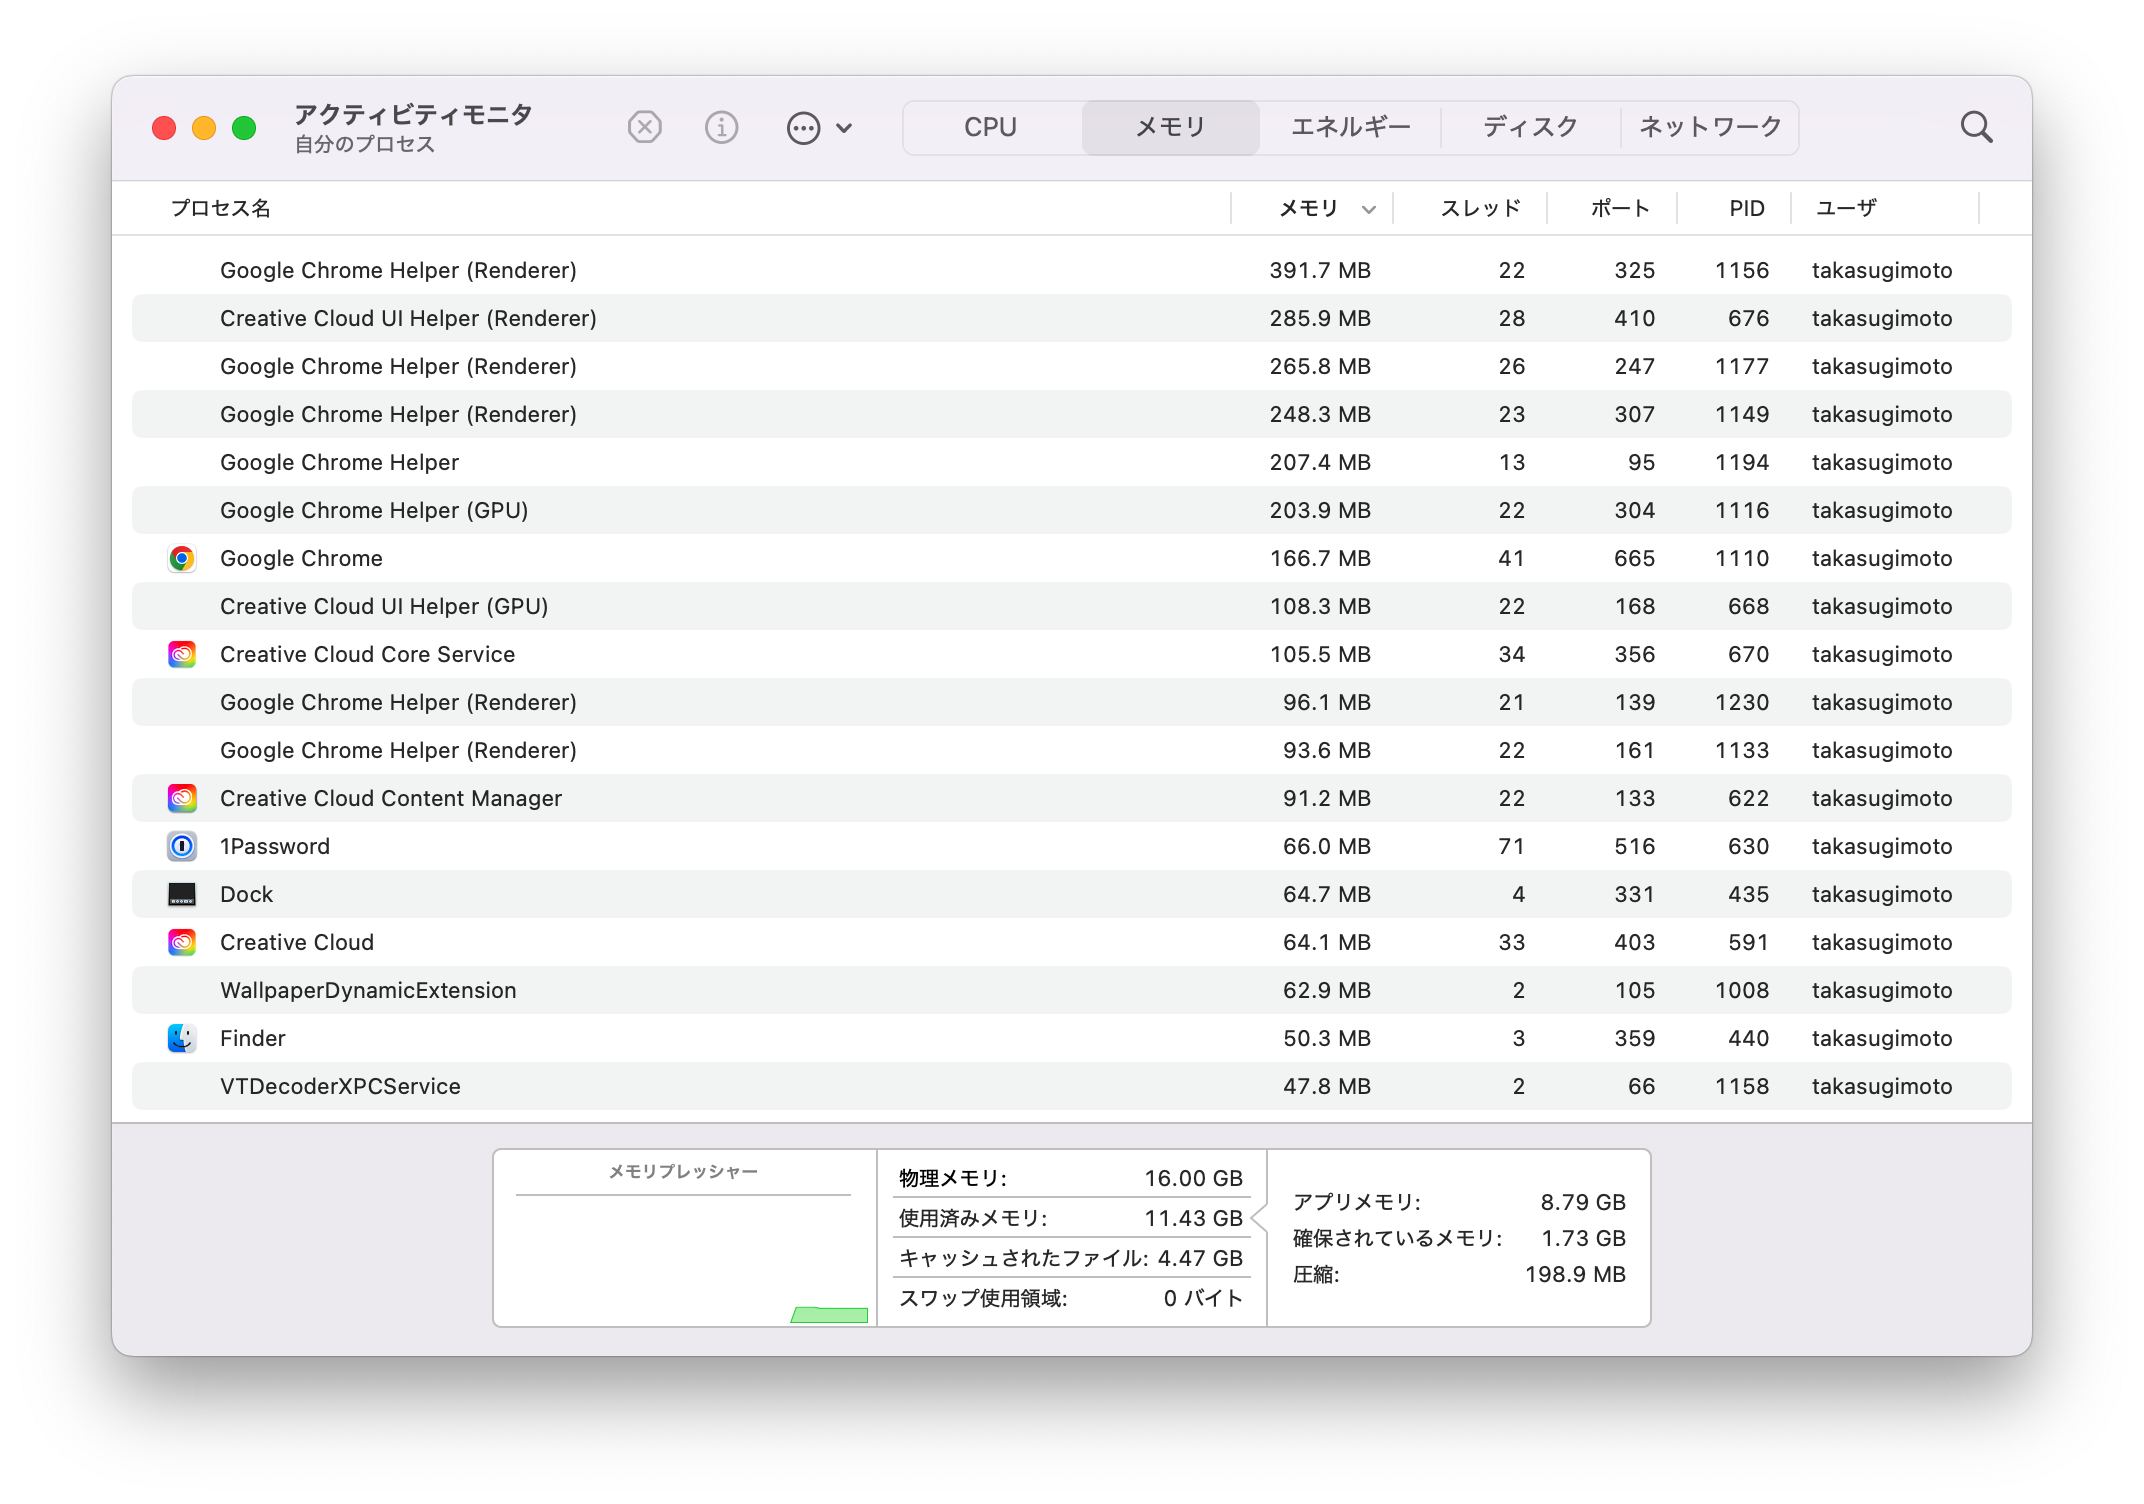The width and height of the screenshot is (2144, 1504).
Task: Select the Creative Cloud Core Service icon
Action: pyautogui.click(x=181, y=654)
